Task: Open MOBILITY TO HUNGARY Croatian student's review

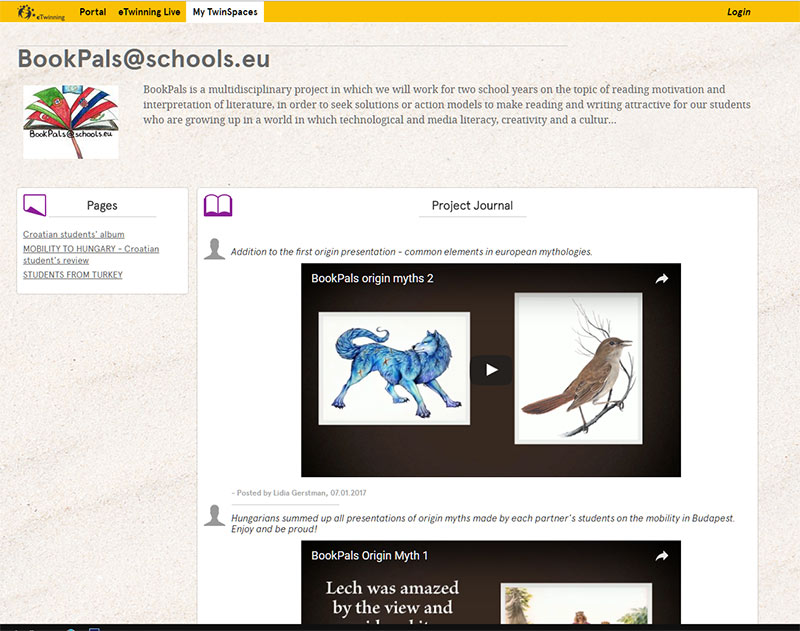Action: click(91, 254)
